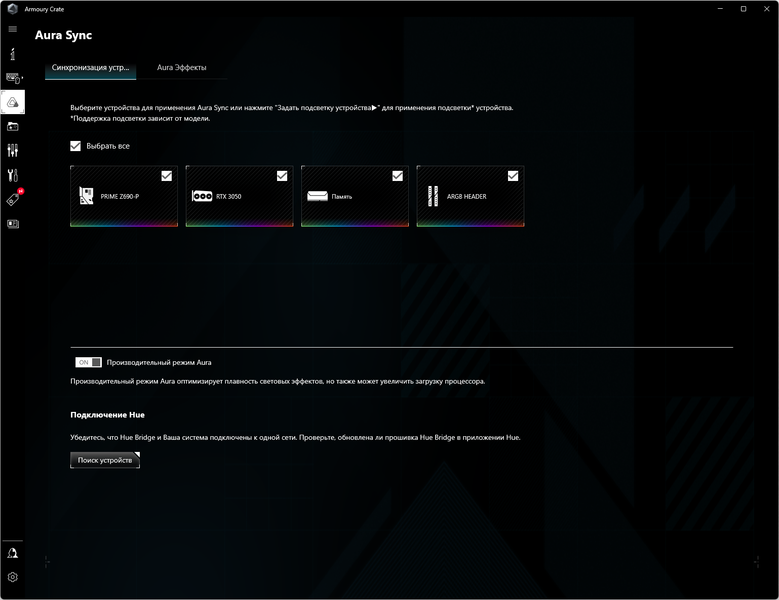Viewport: 779px width, 600px height.
Task: Click the memory module icon on Память card
Action: pos(317,196)
